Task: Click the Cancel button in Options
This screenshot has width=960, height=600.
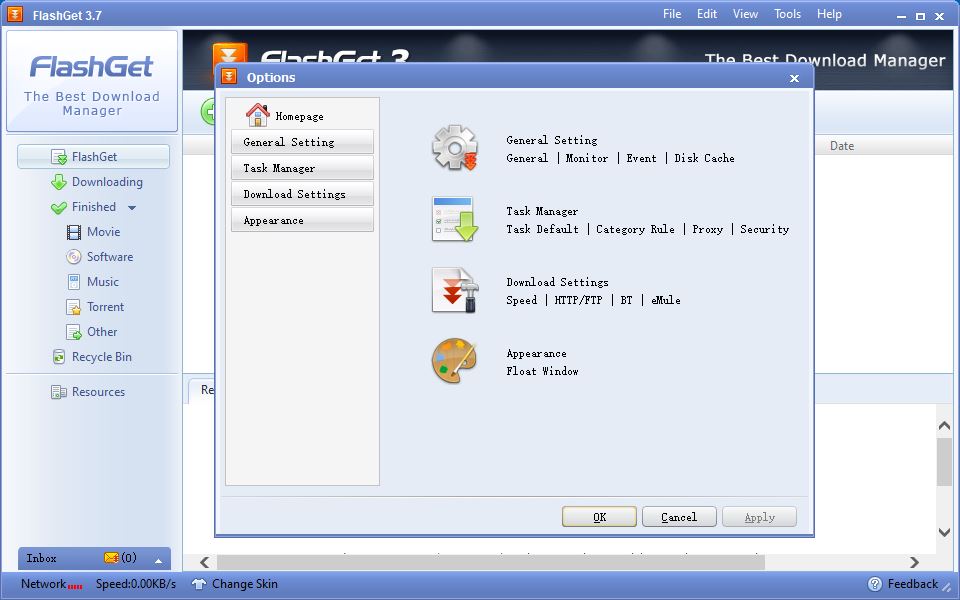Action: point(679,517)
